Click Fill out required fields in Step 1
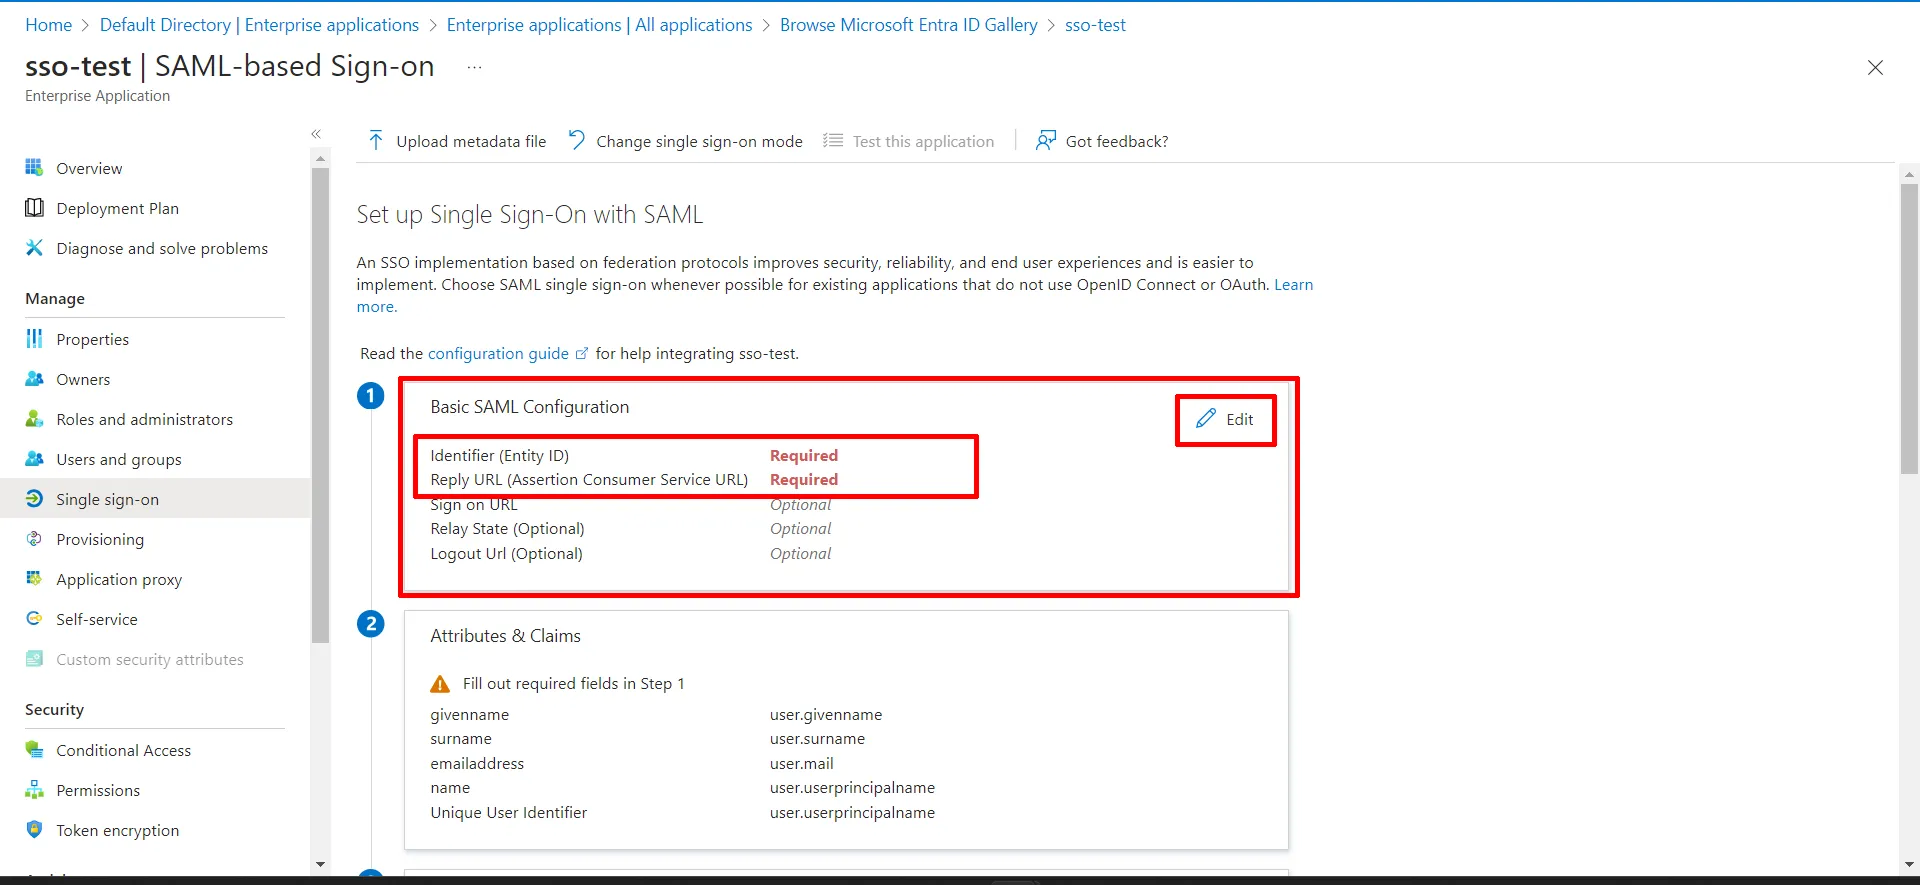The height and width of the screenshot is (885, 1920). click(x=573, y=683)
